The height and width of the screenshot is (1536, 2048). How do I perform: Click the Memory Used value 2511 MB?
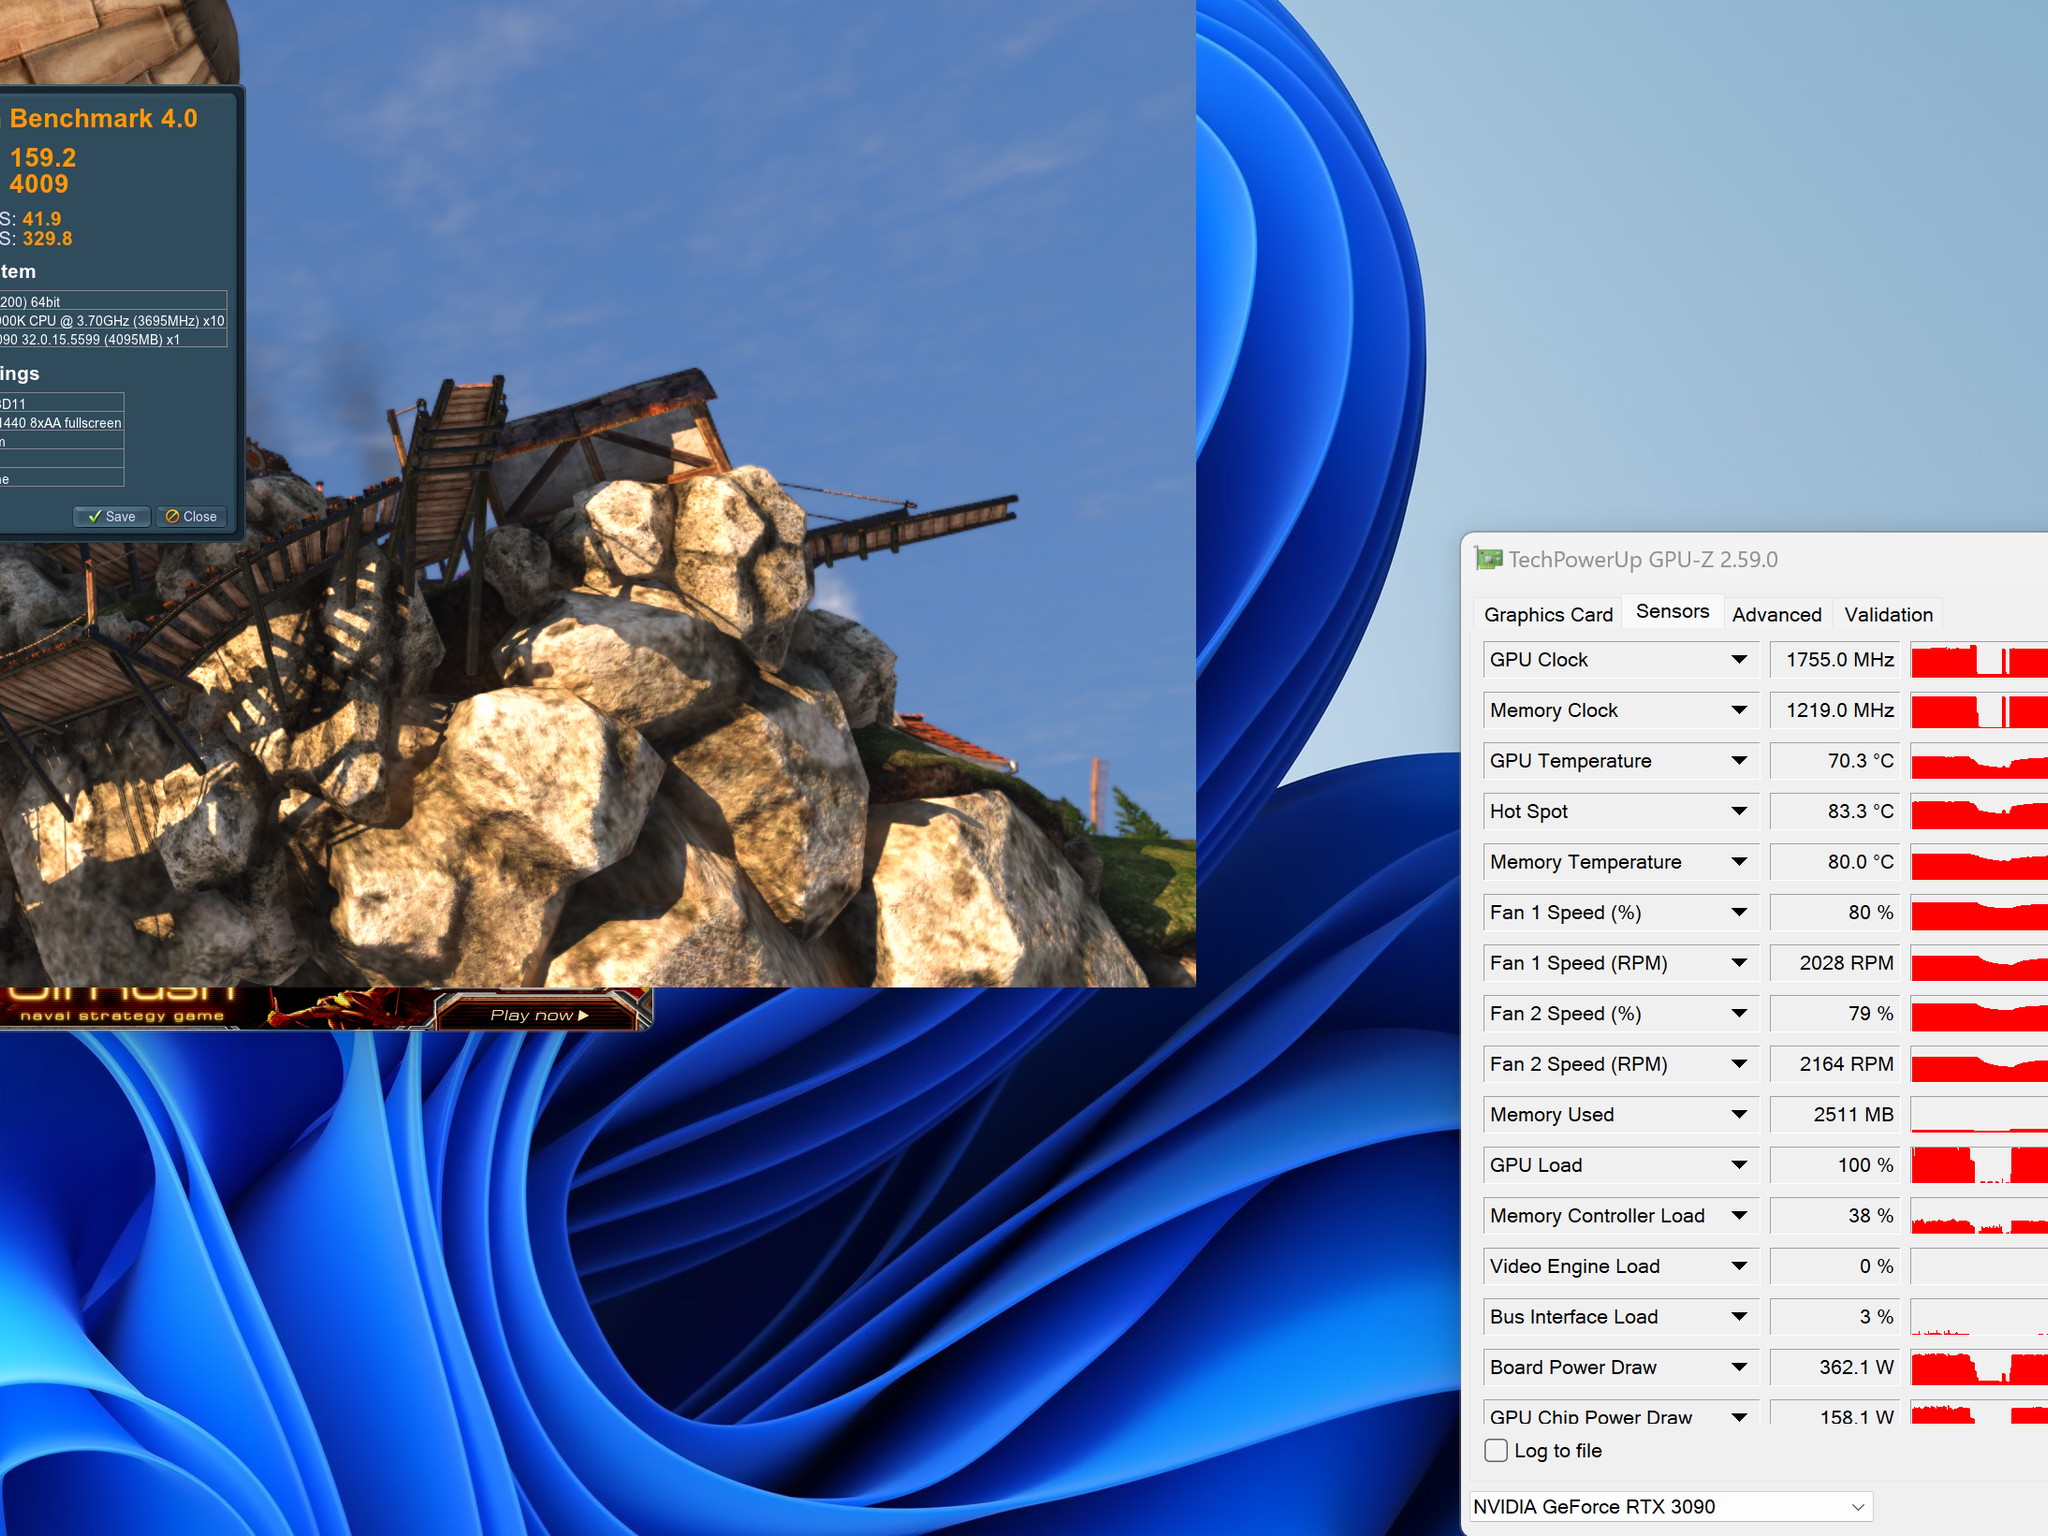pos(1836,1114)
